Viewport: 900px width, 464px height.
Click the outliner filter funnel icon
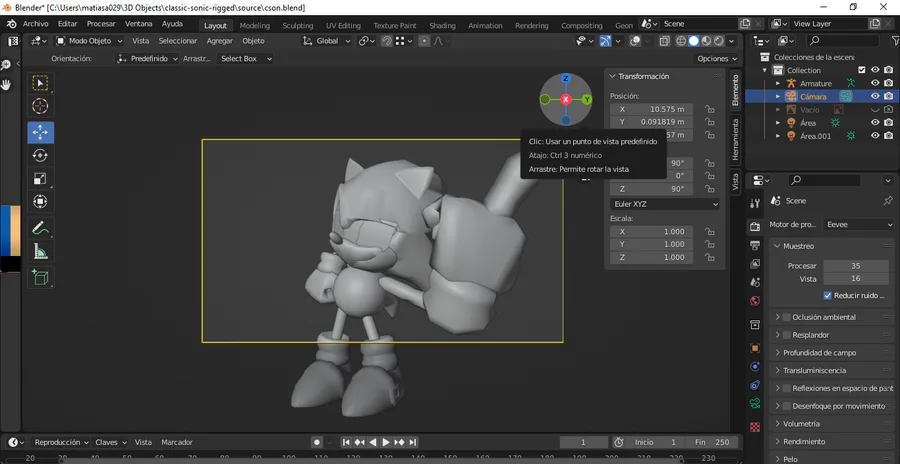pos(895,41)
